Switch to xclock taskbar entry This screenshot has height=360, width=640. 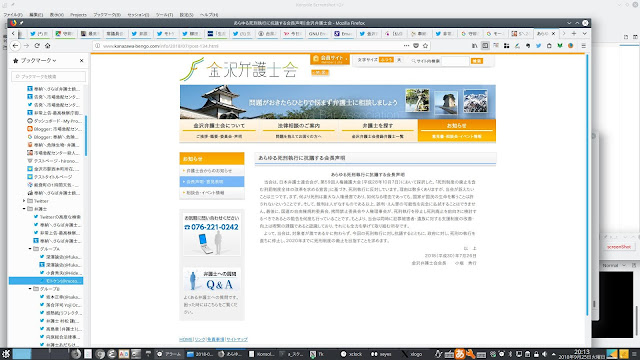tap(351, 354)
